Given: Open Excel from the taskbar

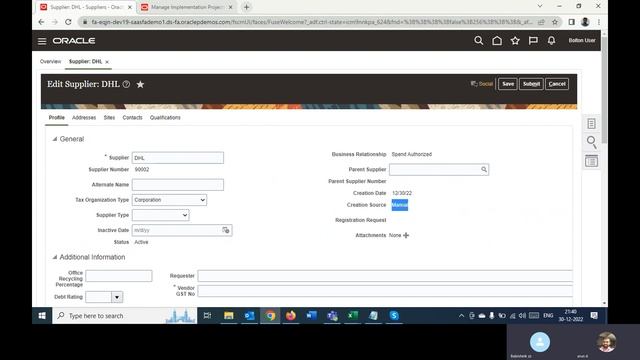Looking at the screenshot, I should pyautogui.click(x=353, y=316).
